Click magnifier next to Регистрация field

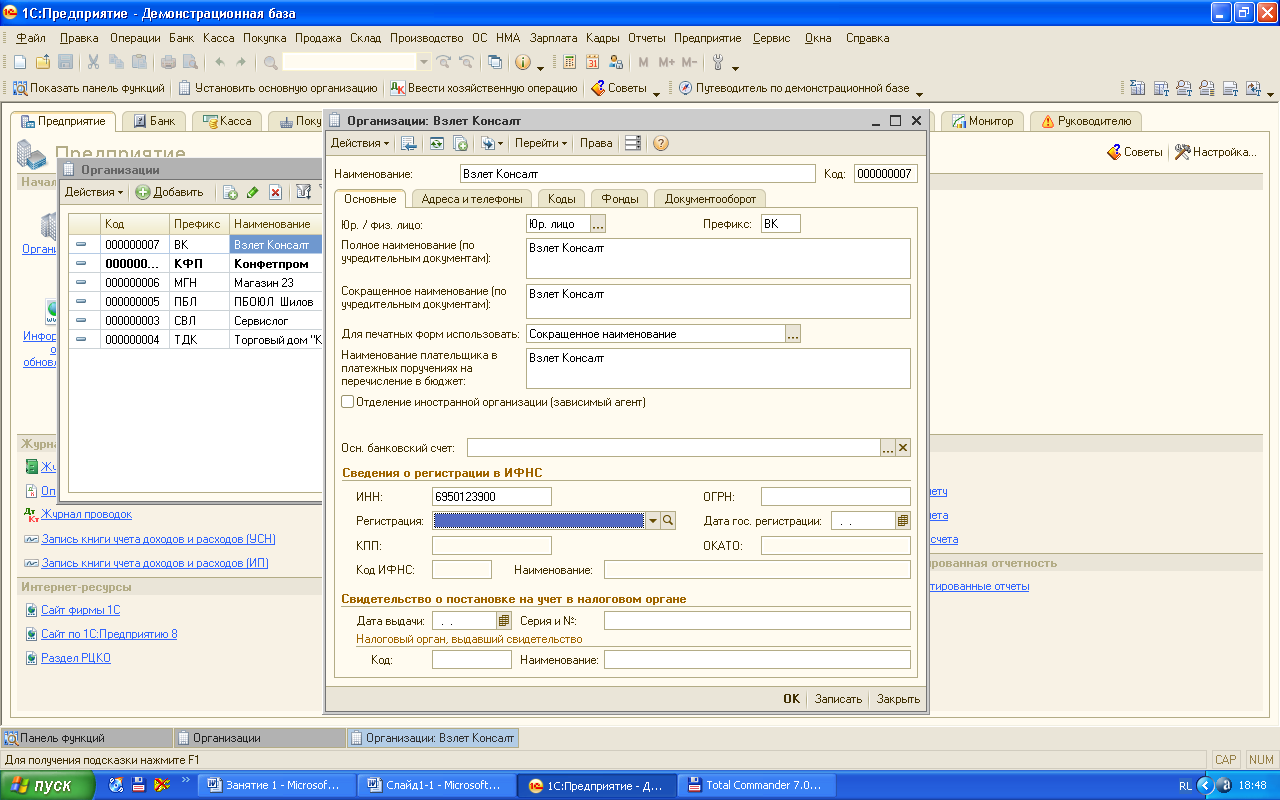tap(668, 520)
